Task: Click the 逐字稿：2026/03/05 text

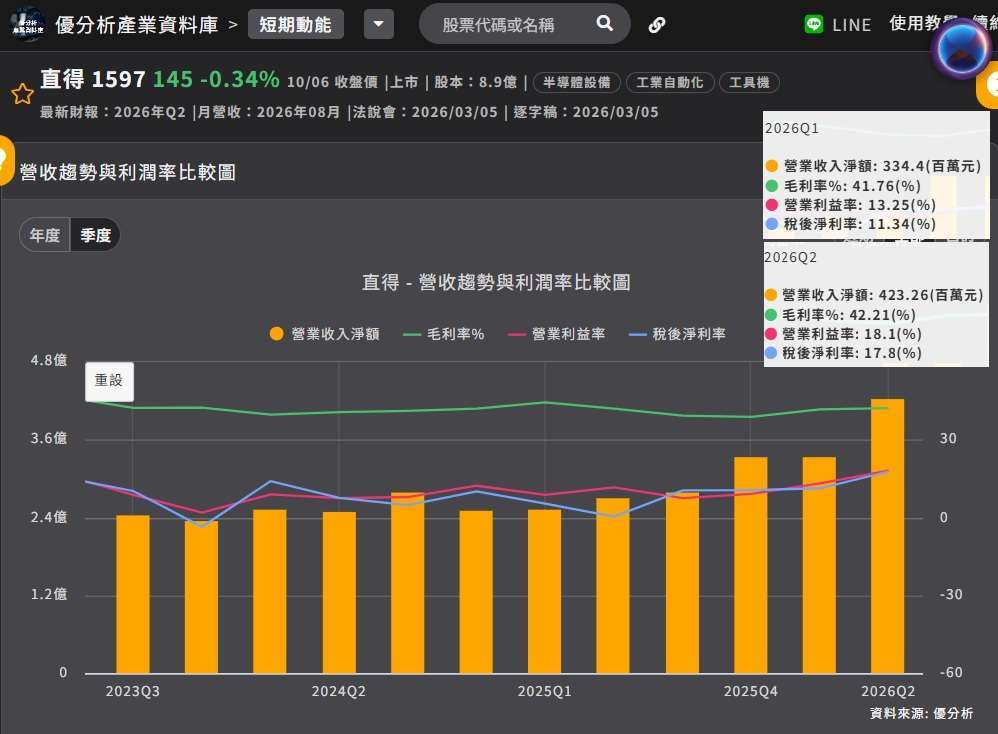Action: coord(586,112)
